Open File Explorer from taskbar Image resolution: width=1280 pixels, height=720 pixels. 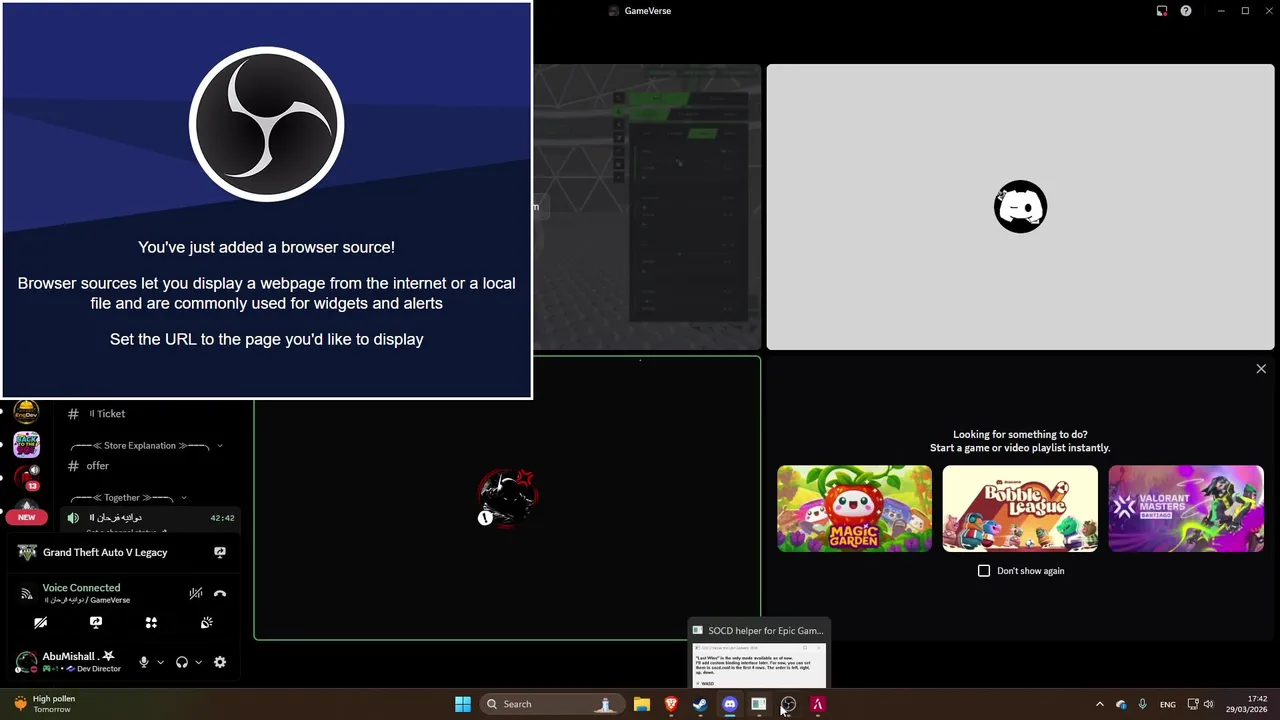(642, 704)
